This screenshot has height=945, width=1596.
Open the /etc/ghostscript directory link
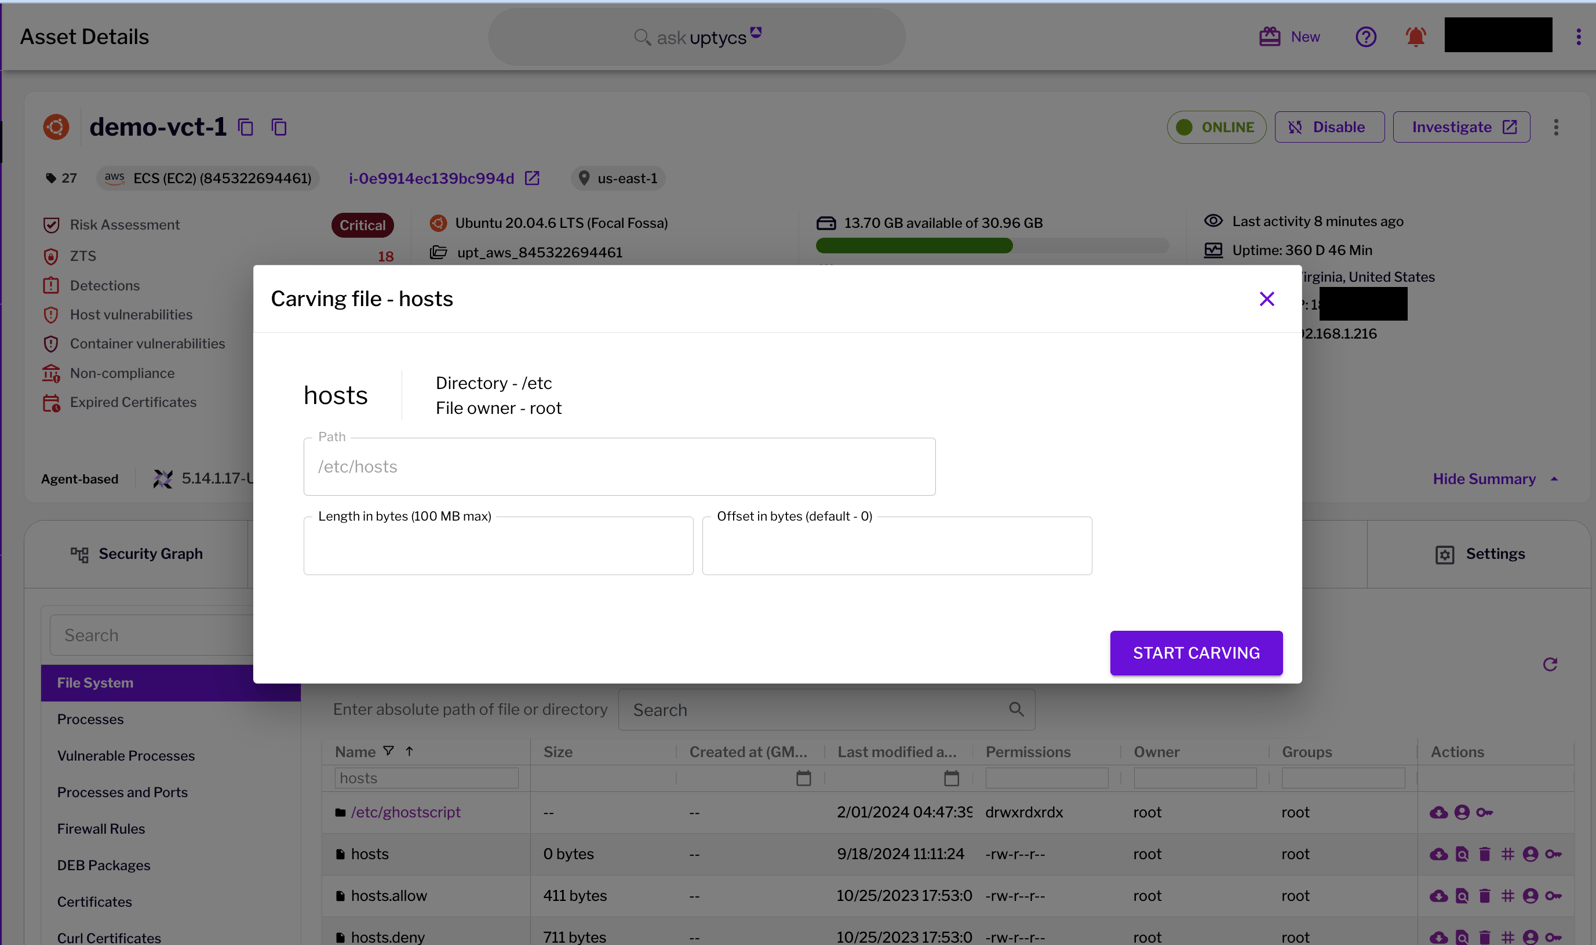pos(405,812)
